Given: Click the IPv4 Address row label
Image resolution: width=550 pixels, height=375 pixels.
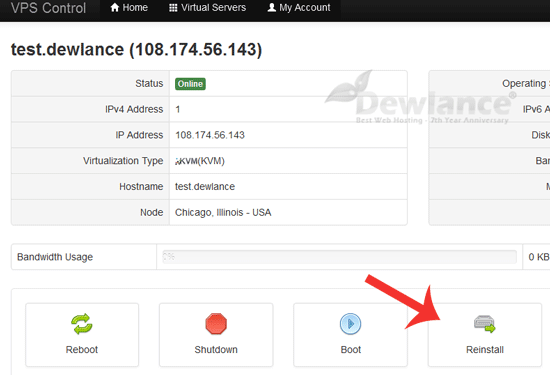Looking at the screenshot, I should (134, 109).
